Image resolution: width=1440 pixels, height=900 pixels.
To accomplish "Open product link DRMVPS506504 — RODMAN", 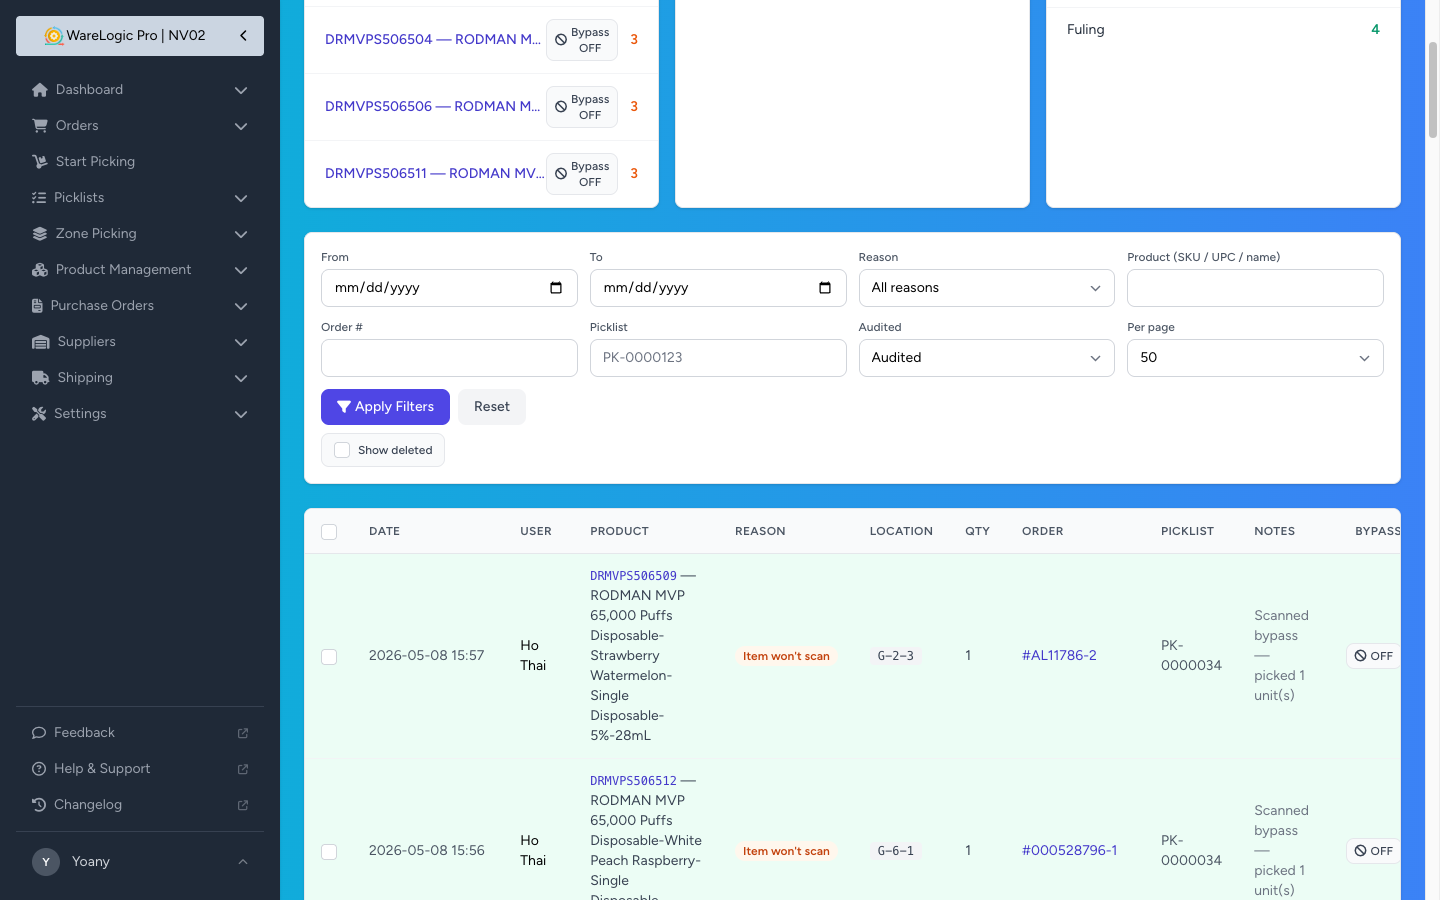I will click(x=432, y=40).
